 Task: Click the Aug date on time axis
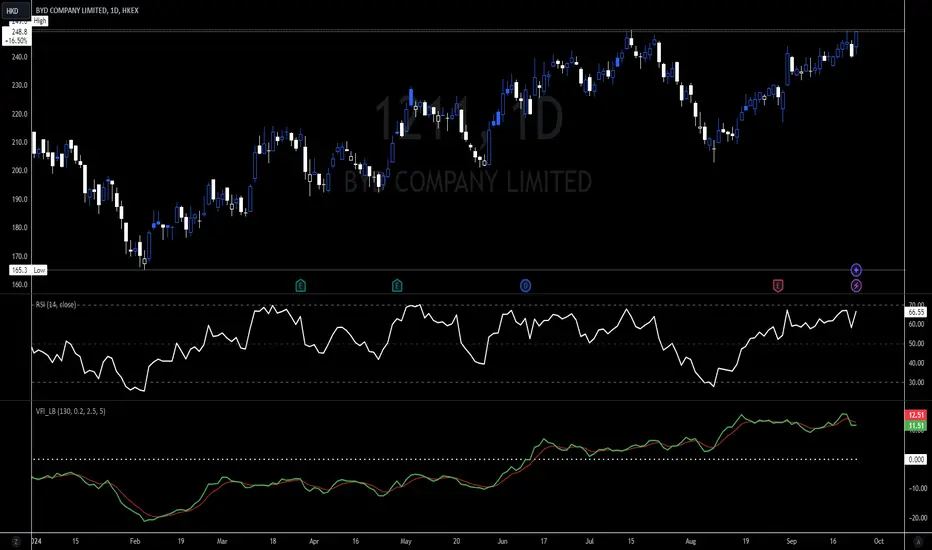point(690,542)
